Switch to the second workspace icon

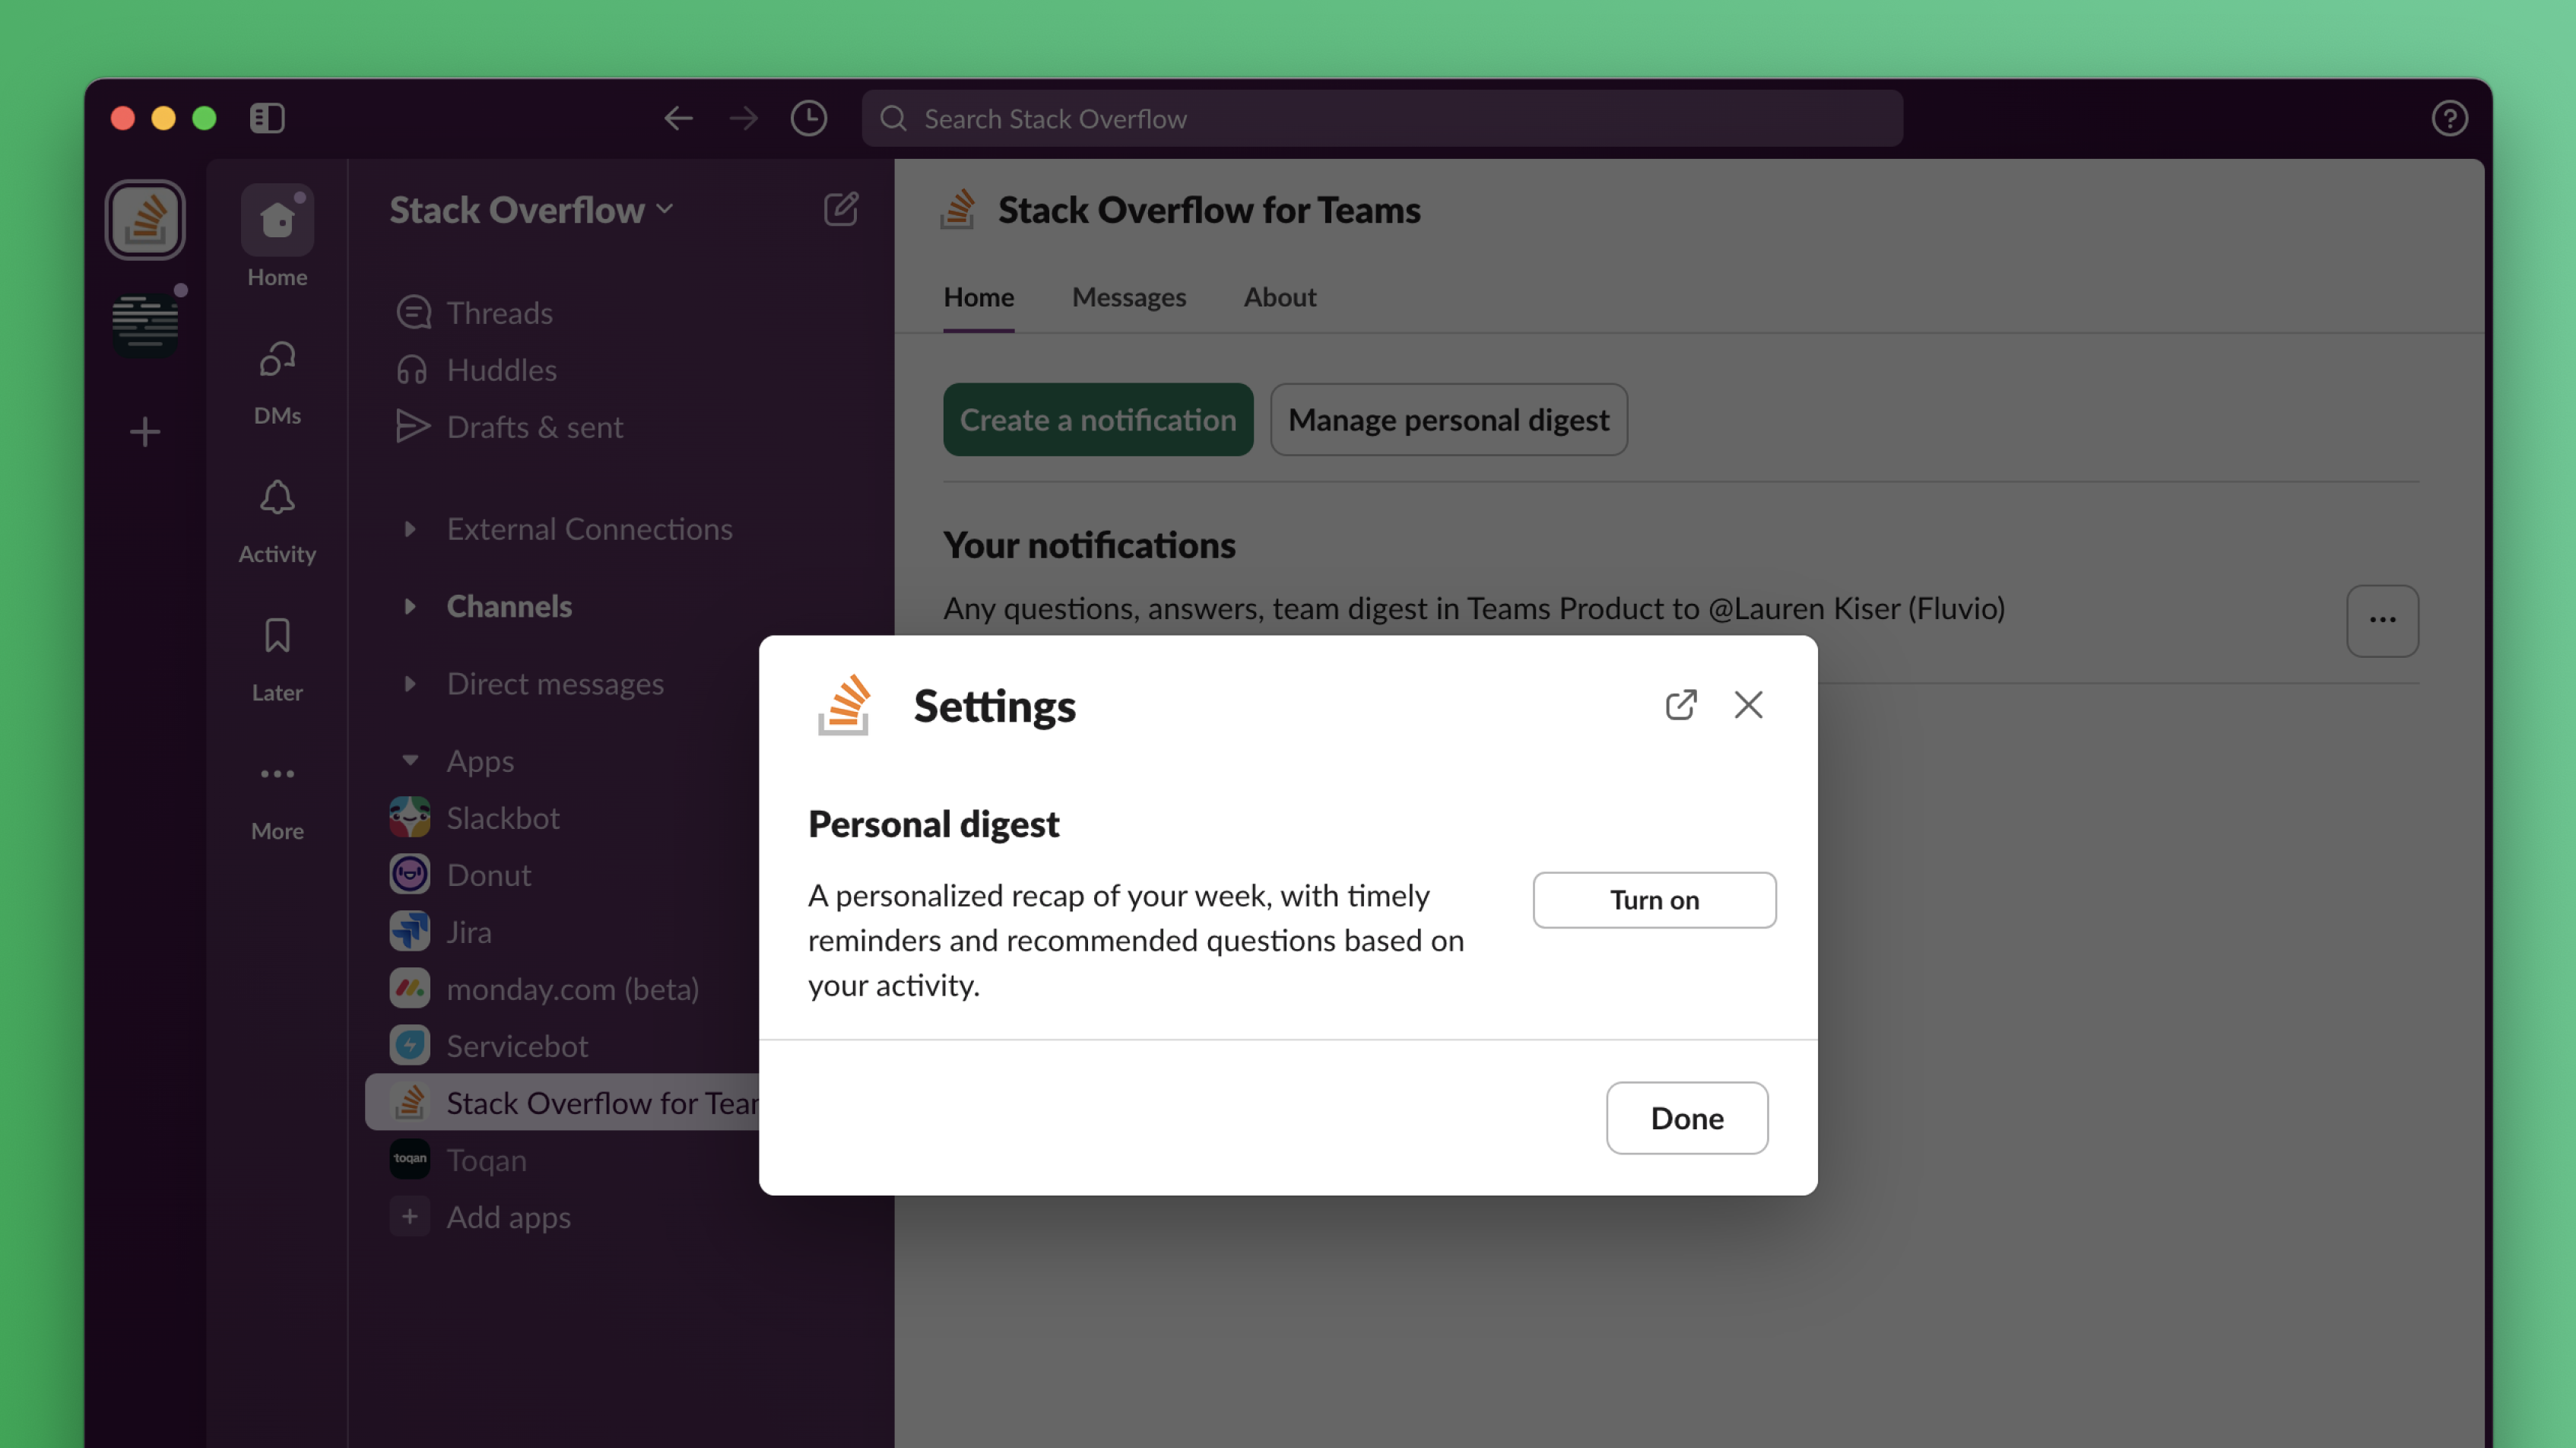(145, 323)
